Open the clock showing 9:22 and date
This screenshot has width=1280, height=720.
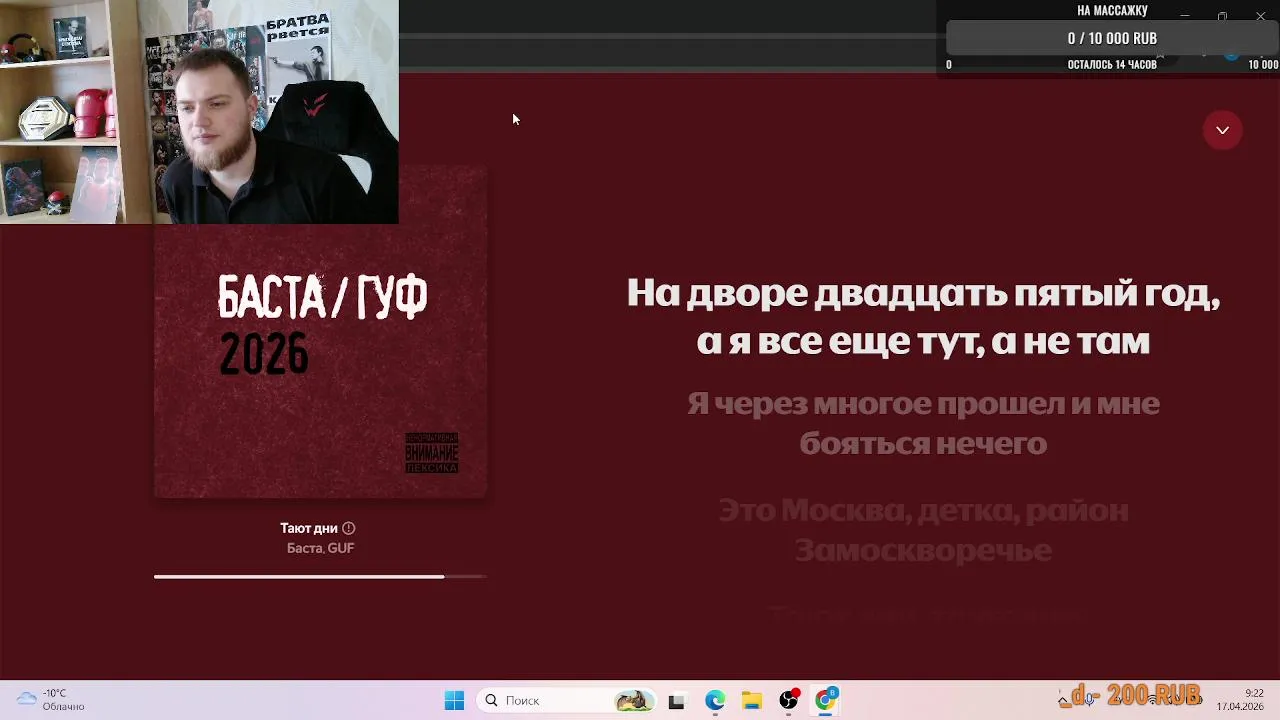pos(1241,700)
